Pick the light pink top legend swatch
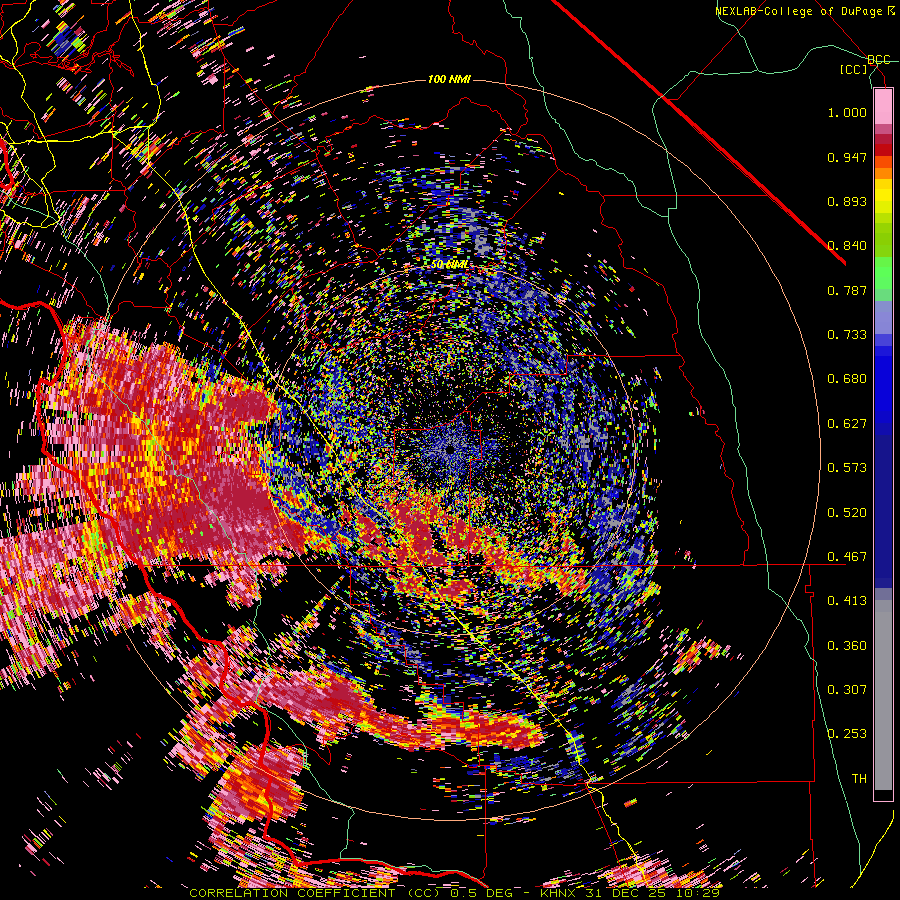 [x=883, y=106]
